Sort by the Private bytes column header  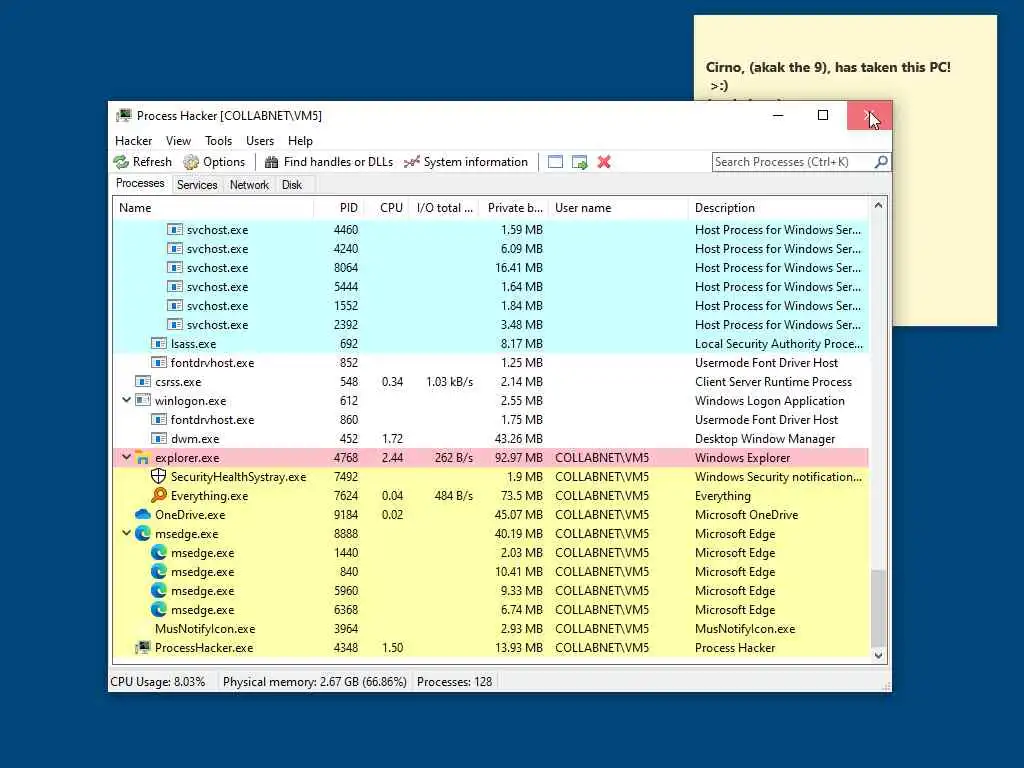tap(514, 208)
